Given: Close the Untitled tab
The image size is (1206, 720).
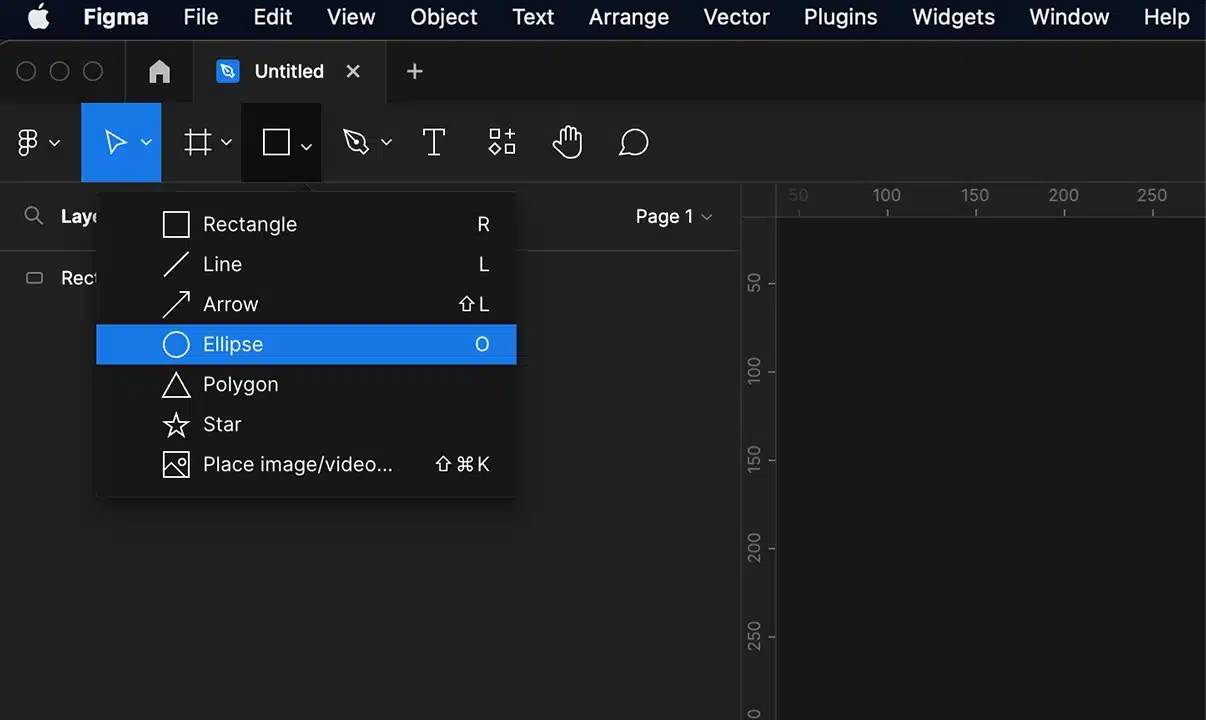Looking at the screenshot, I should pyautogui.click(x=353, y=71).
